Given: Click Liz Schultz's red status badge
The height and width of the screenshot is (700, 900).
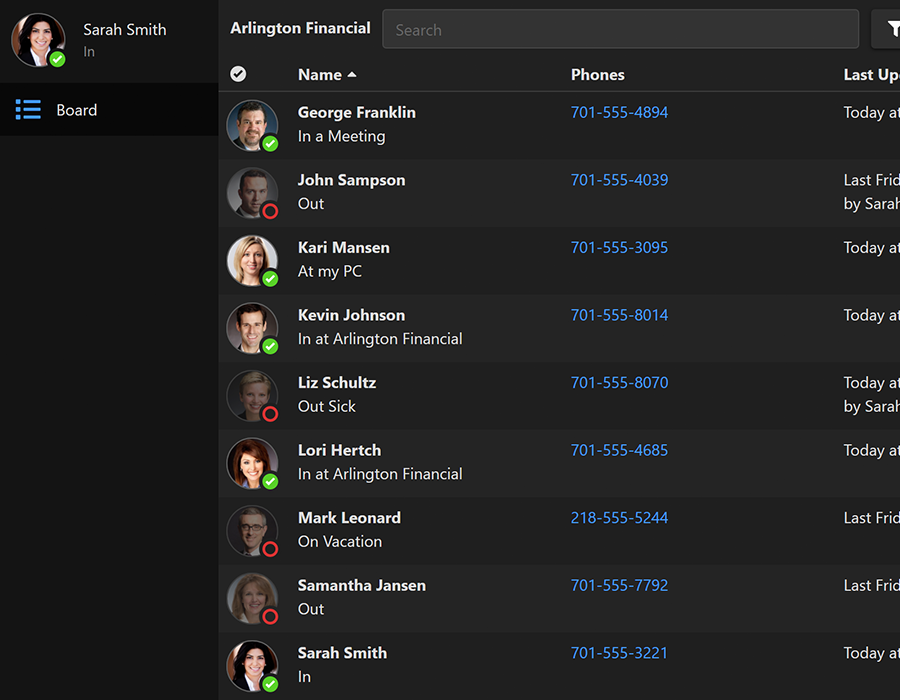Looking at the screenshot, I should coord(270,414).
